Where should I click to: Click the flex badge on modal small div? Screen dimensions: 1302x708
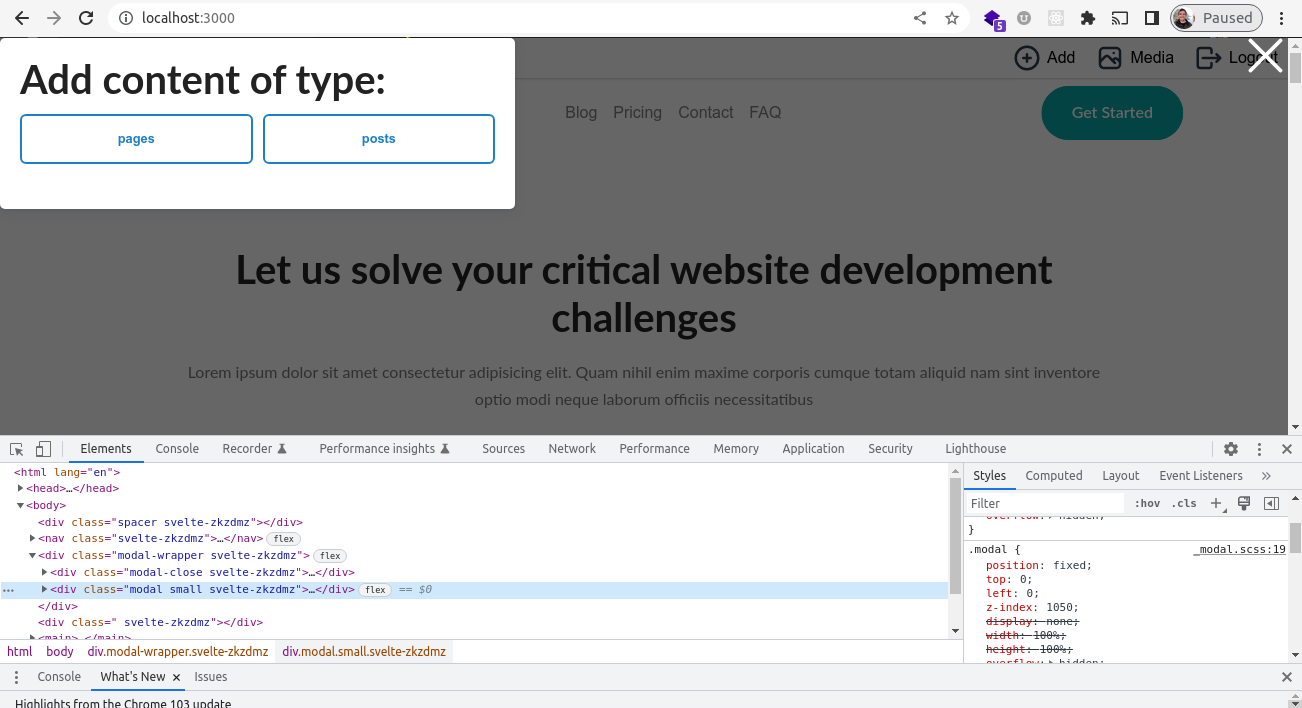click(375, 590)
